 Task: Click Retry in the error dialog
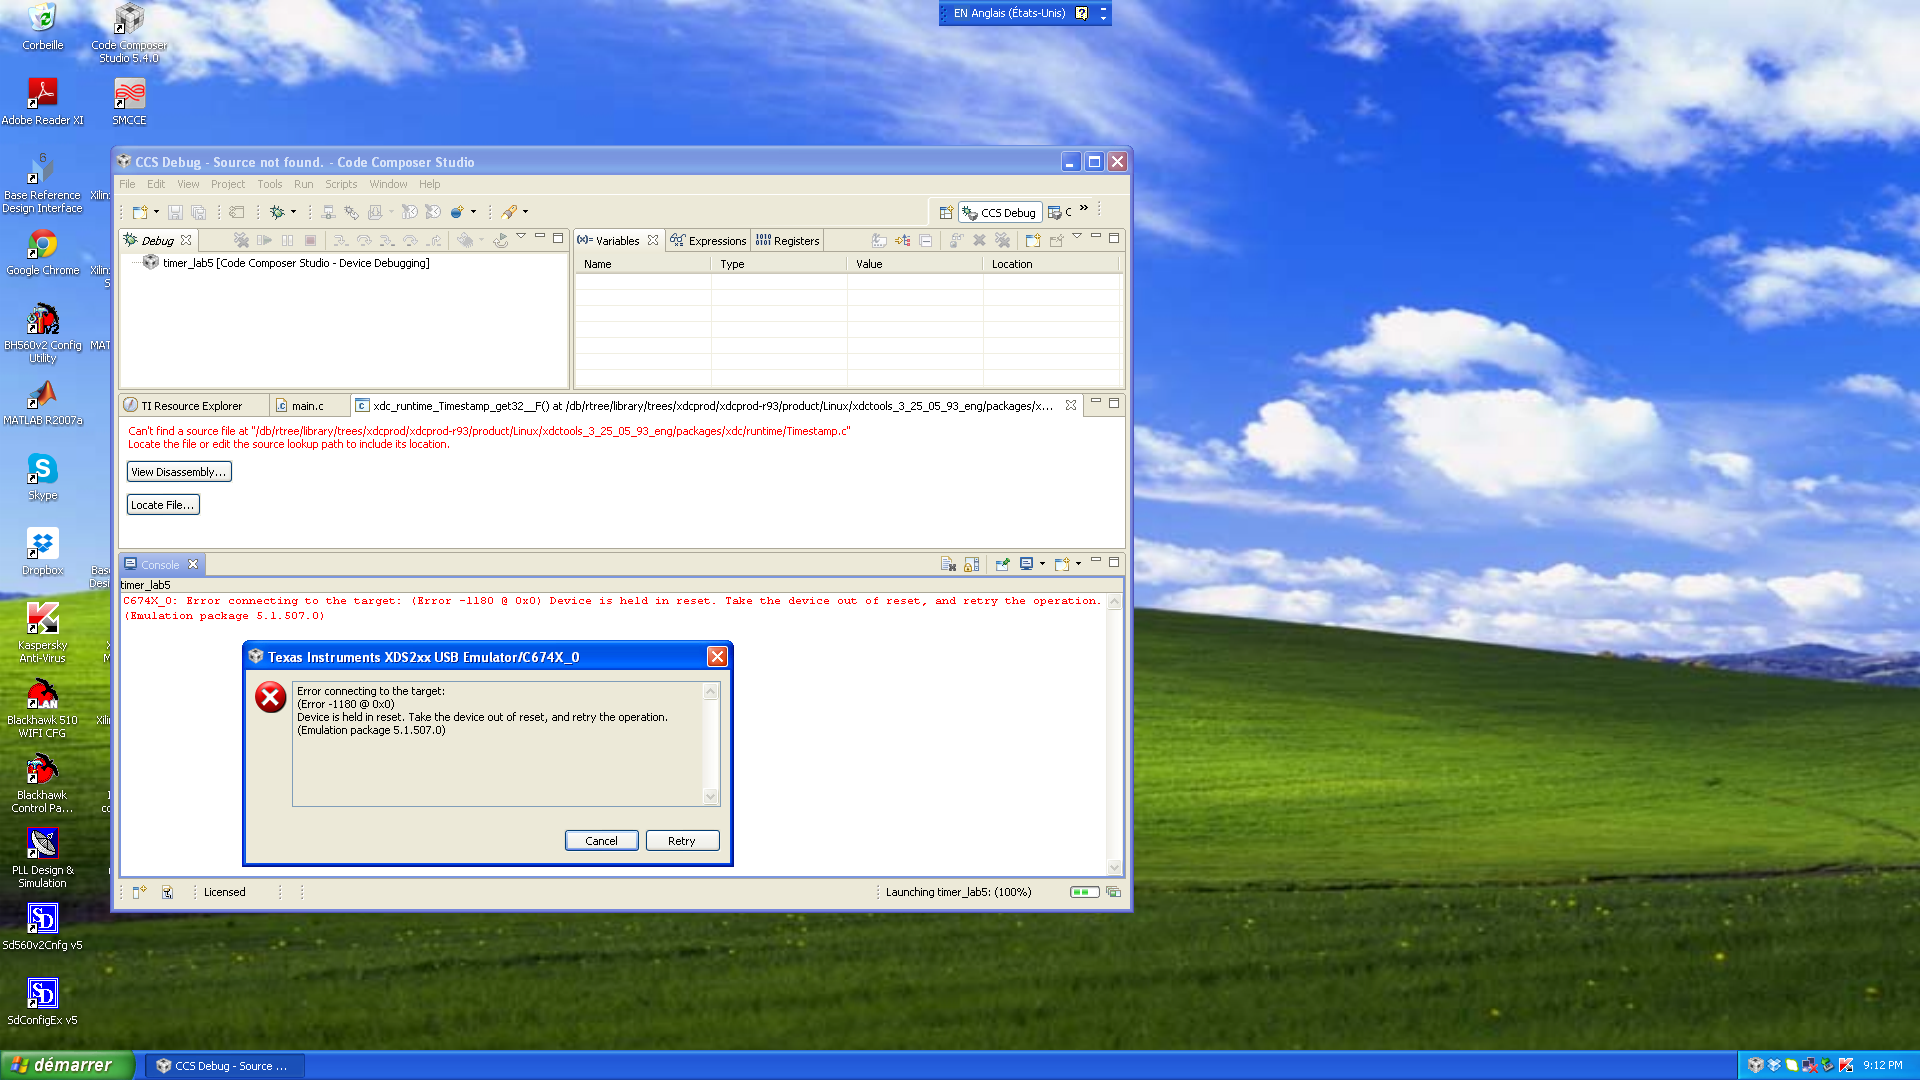682,841
